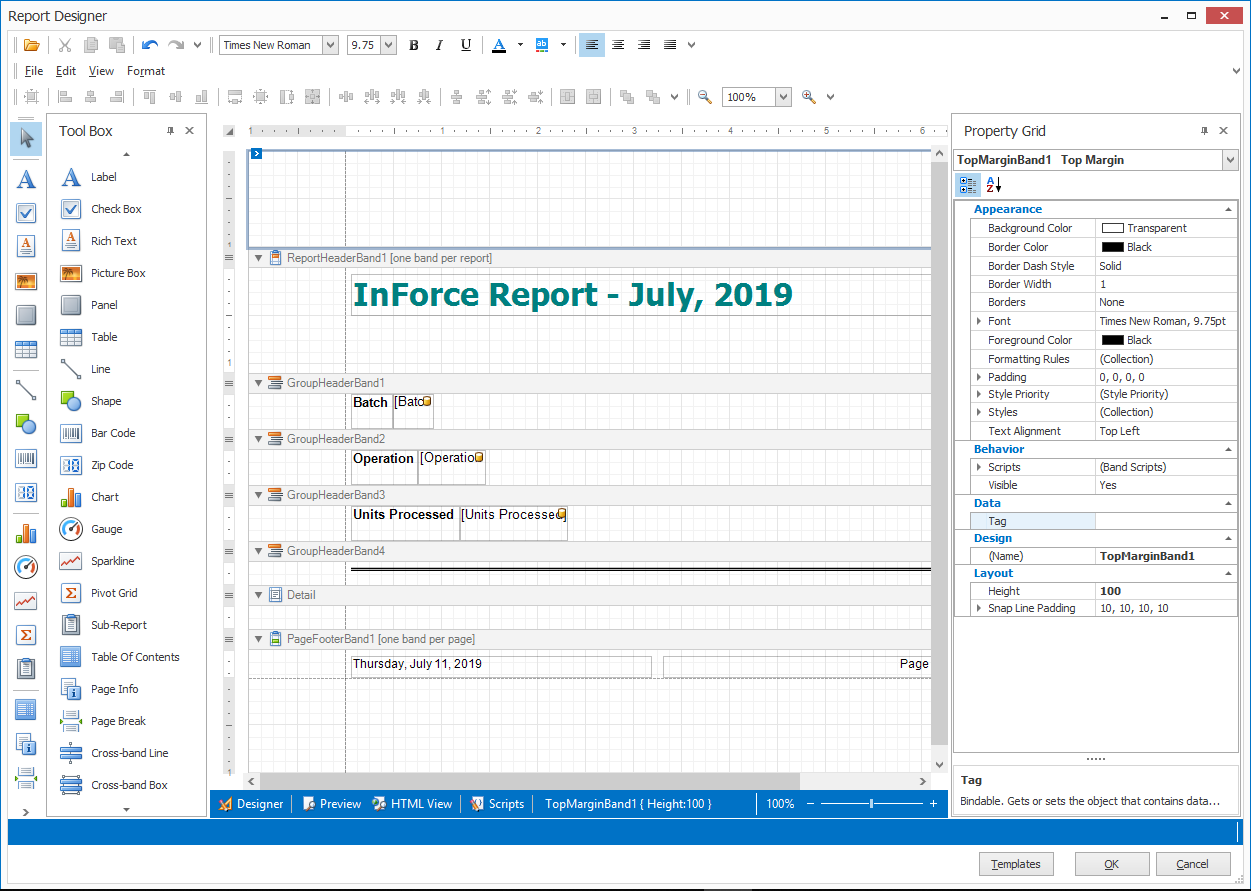Toggle bold formatting
This screenshot has width=1251, height=891.
click(x=413, y=45)
